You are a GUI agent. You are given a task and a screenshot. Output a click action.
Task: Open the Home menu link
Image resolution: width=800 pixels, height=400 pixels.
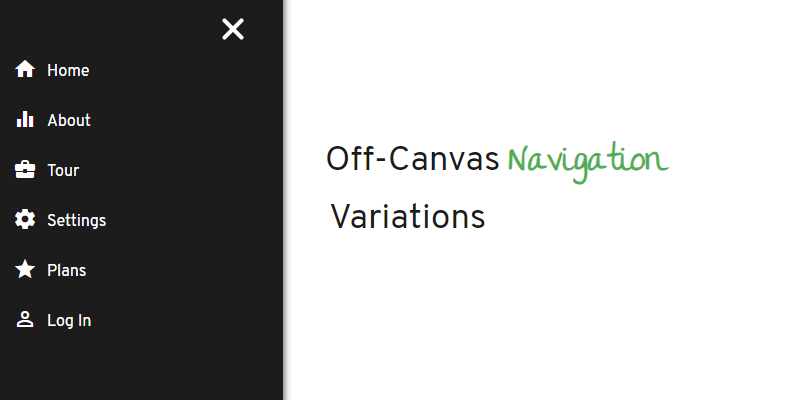tap(68, 70)
